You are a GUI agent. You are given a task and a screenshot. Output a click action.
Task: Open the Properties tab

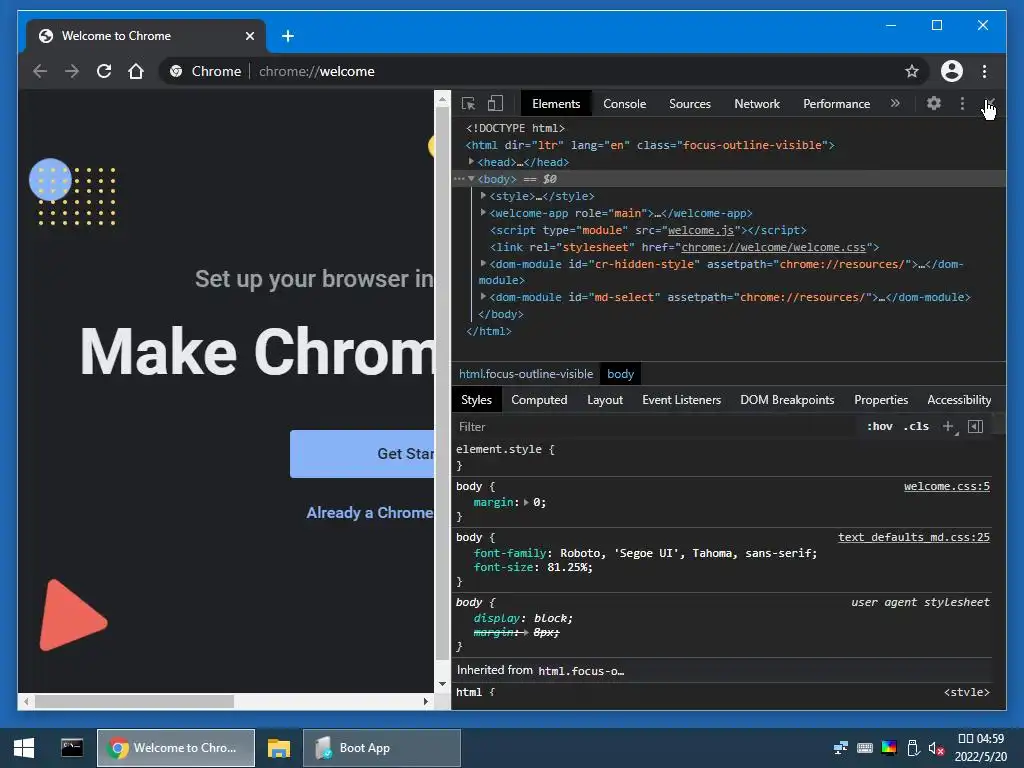pos(881,400)
